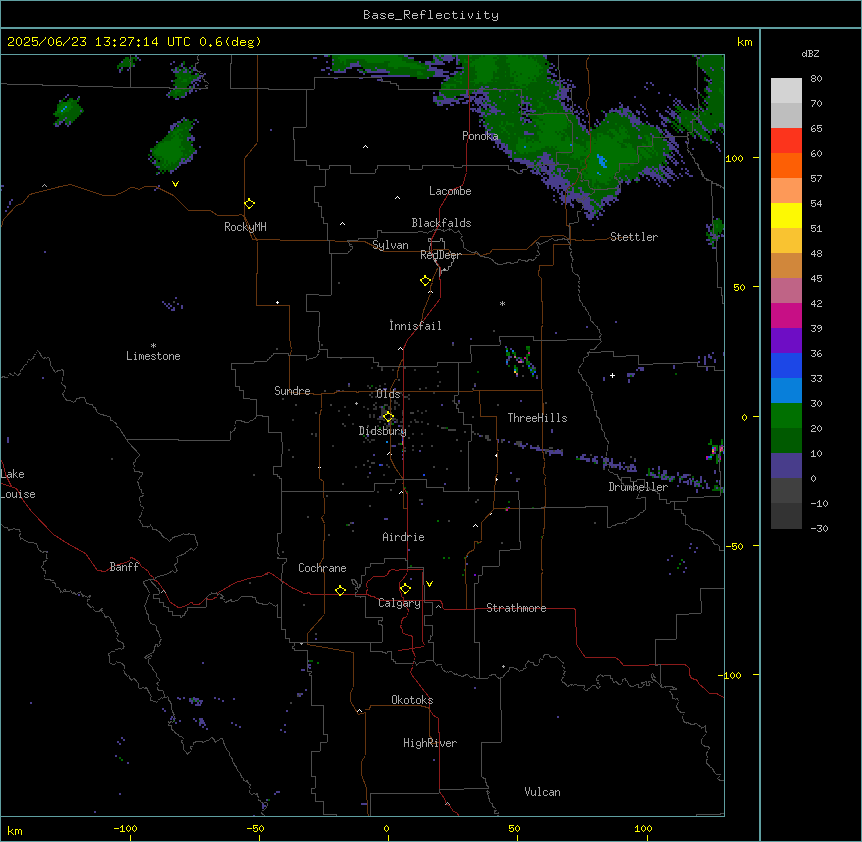The width and height of the screenshot is (862, 842).
Task: Click the dBZ legend heading
Action: 810,54
